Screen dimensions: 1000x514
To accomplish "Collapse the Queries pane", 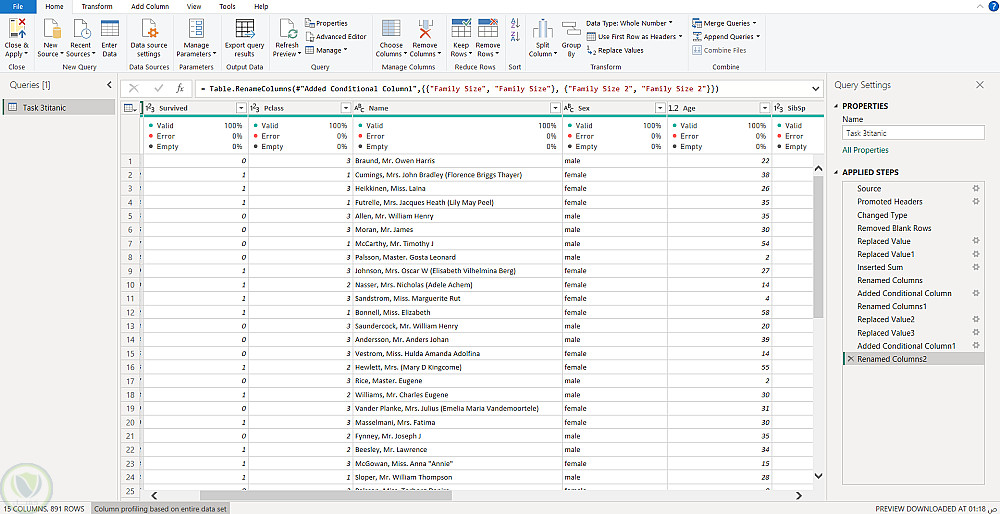I will 109,85.
